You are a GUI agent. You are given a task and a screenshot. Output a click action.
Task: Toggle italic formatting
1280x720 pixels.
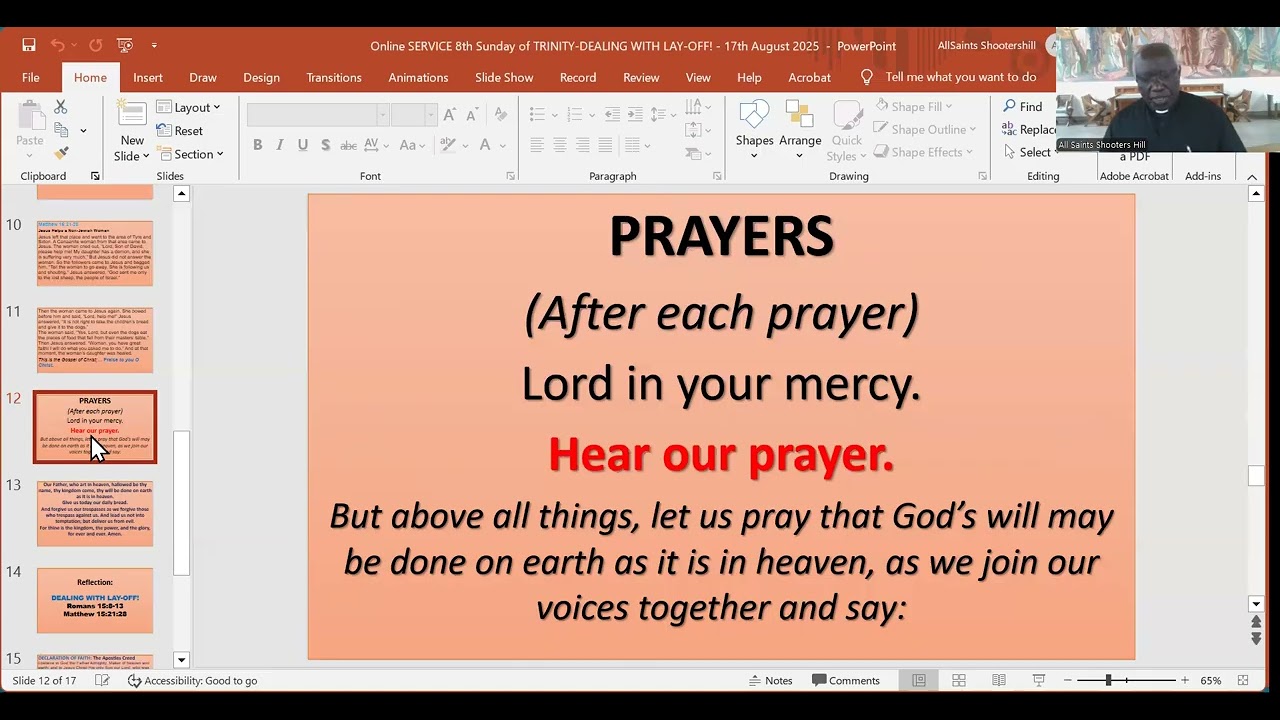point(280,145)
